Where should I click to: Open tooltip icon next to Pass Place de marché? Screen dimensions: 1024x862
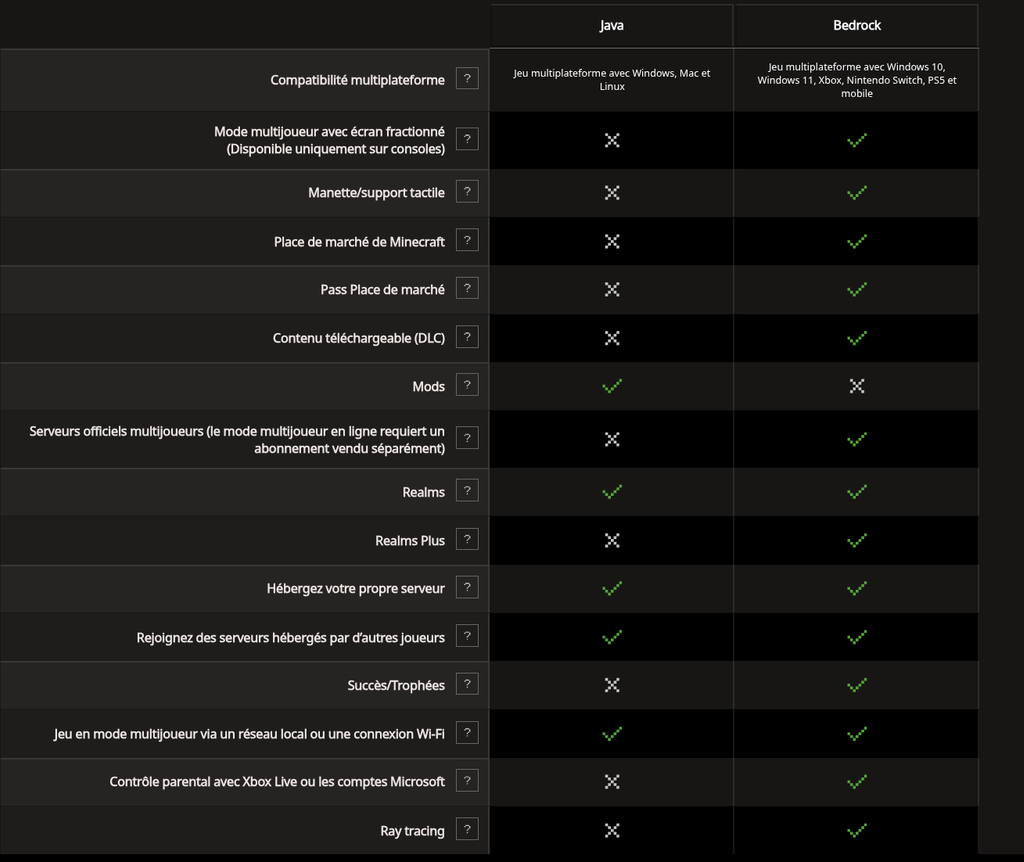pos(467,289)
